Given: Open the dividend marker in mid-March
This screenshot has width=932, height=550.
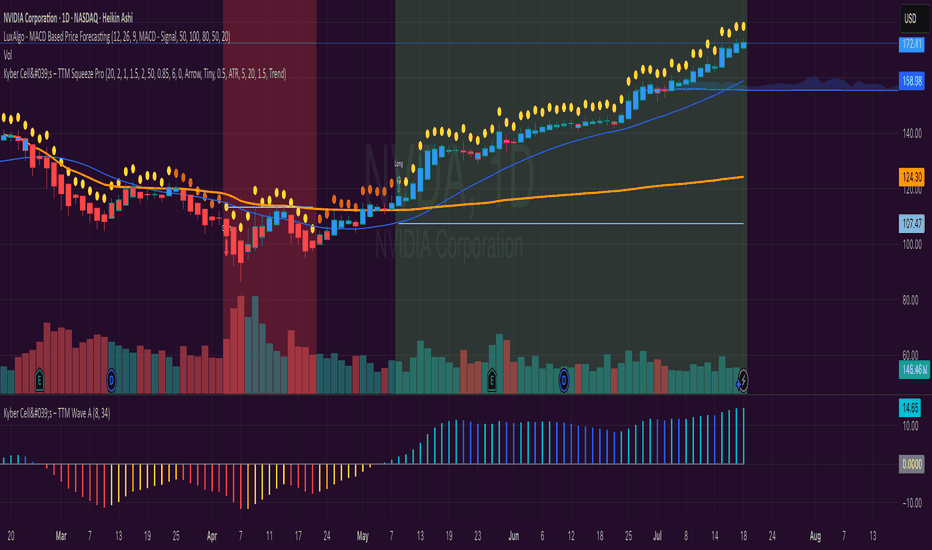Looking at the screenshot, I should click(x=111, y=379).
